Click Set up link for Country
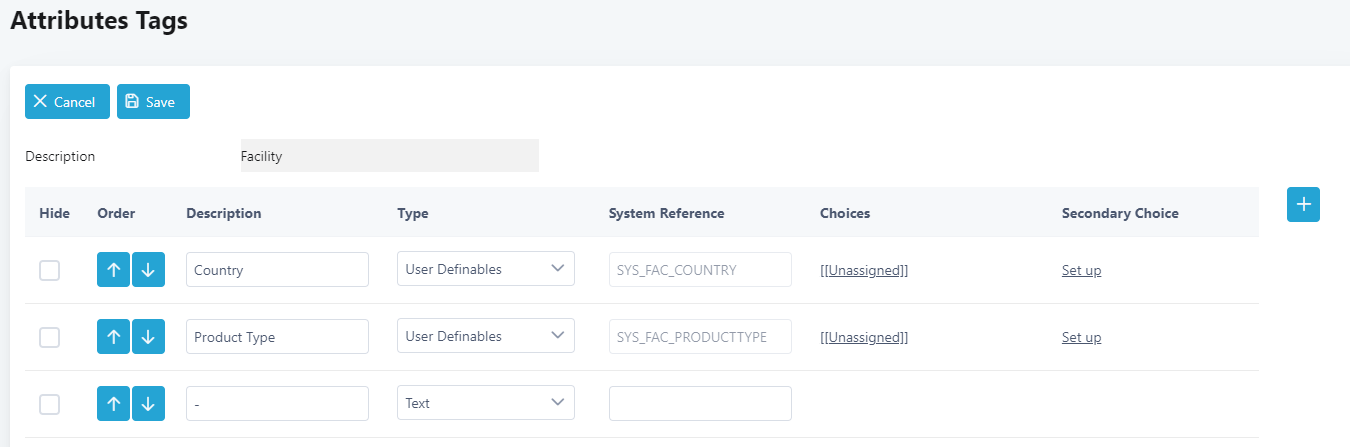Screen dimensions: 1350x447 click(x=1081, y=270)
